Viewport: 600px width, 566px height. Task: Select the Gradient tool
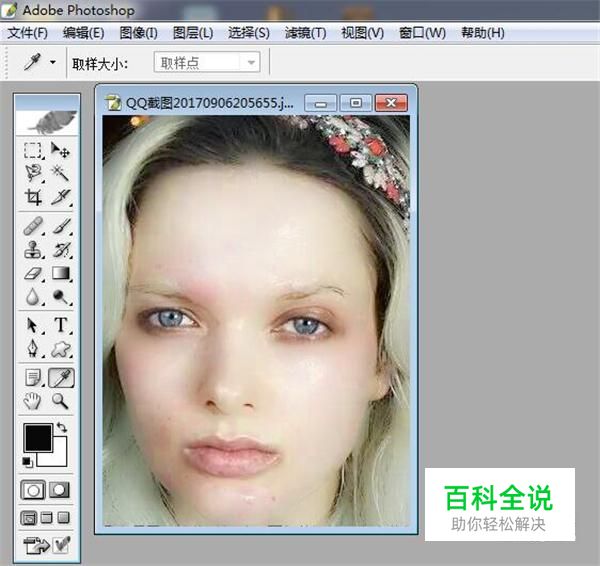60,273
